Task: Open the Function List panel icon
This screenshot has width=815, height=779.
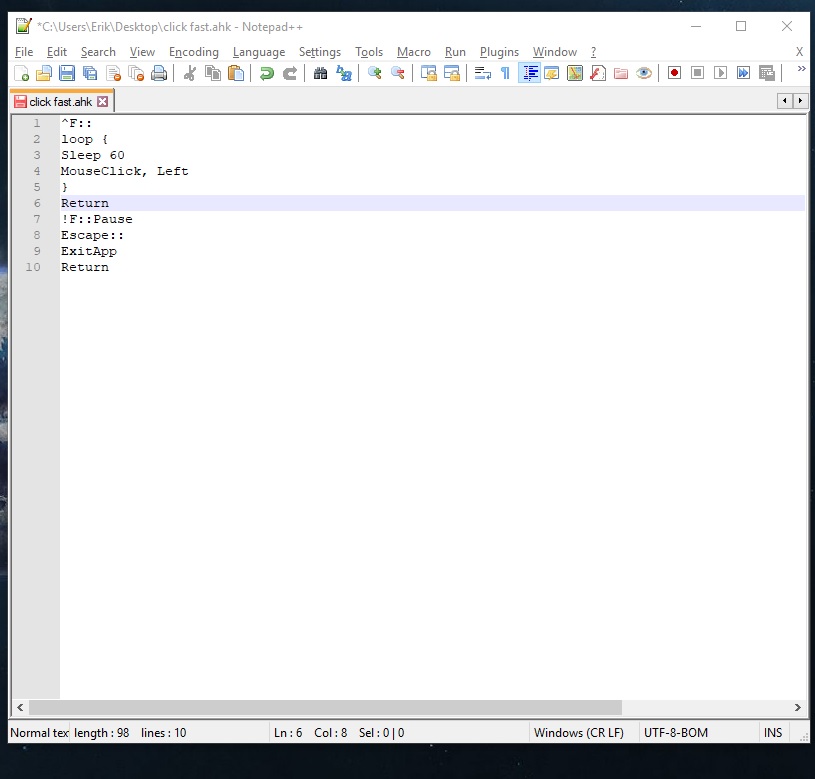Action: pos(597,73)
